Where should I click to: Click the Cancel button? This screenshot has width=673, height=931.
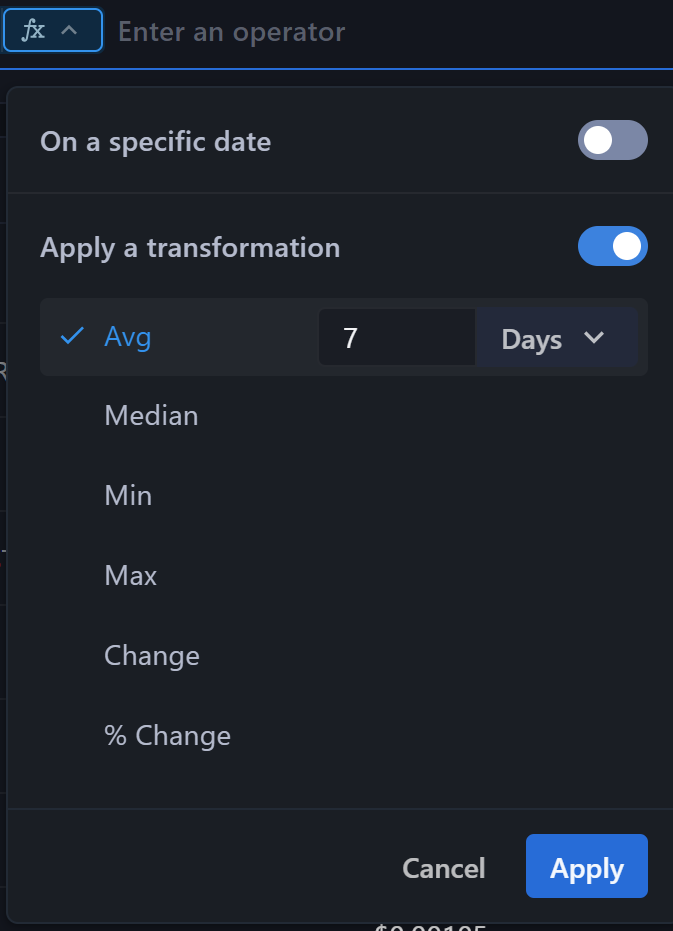[x=444, y=868]
